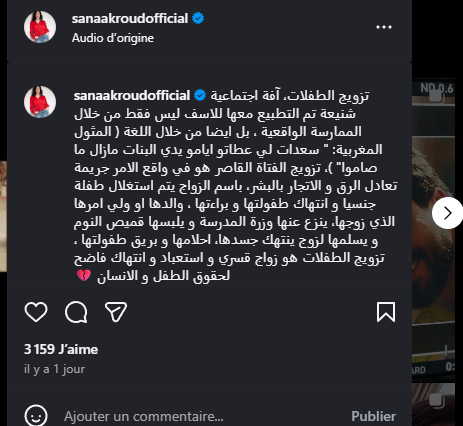Click the 'il y a 1 jour' timestamp

[54, 369]
